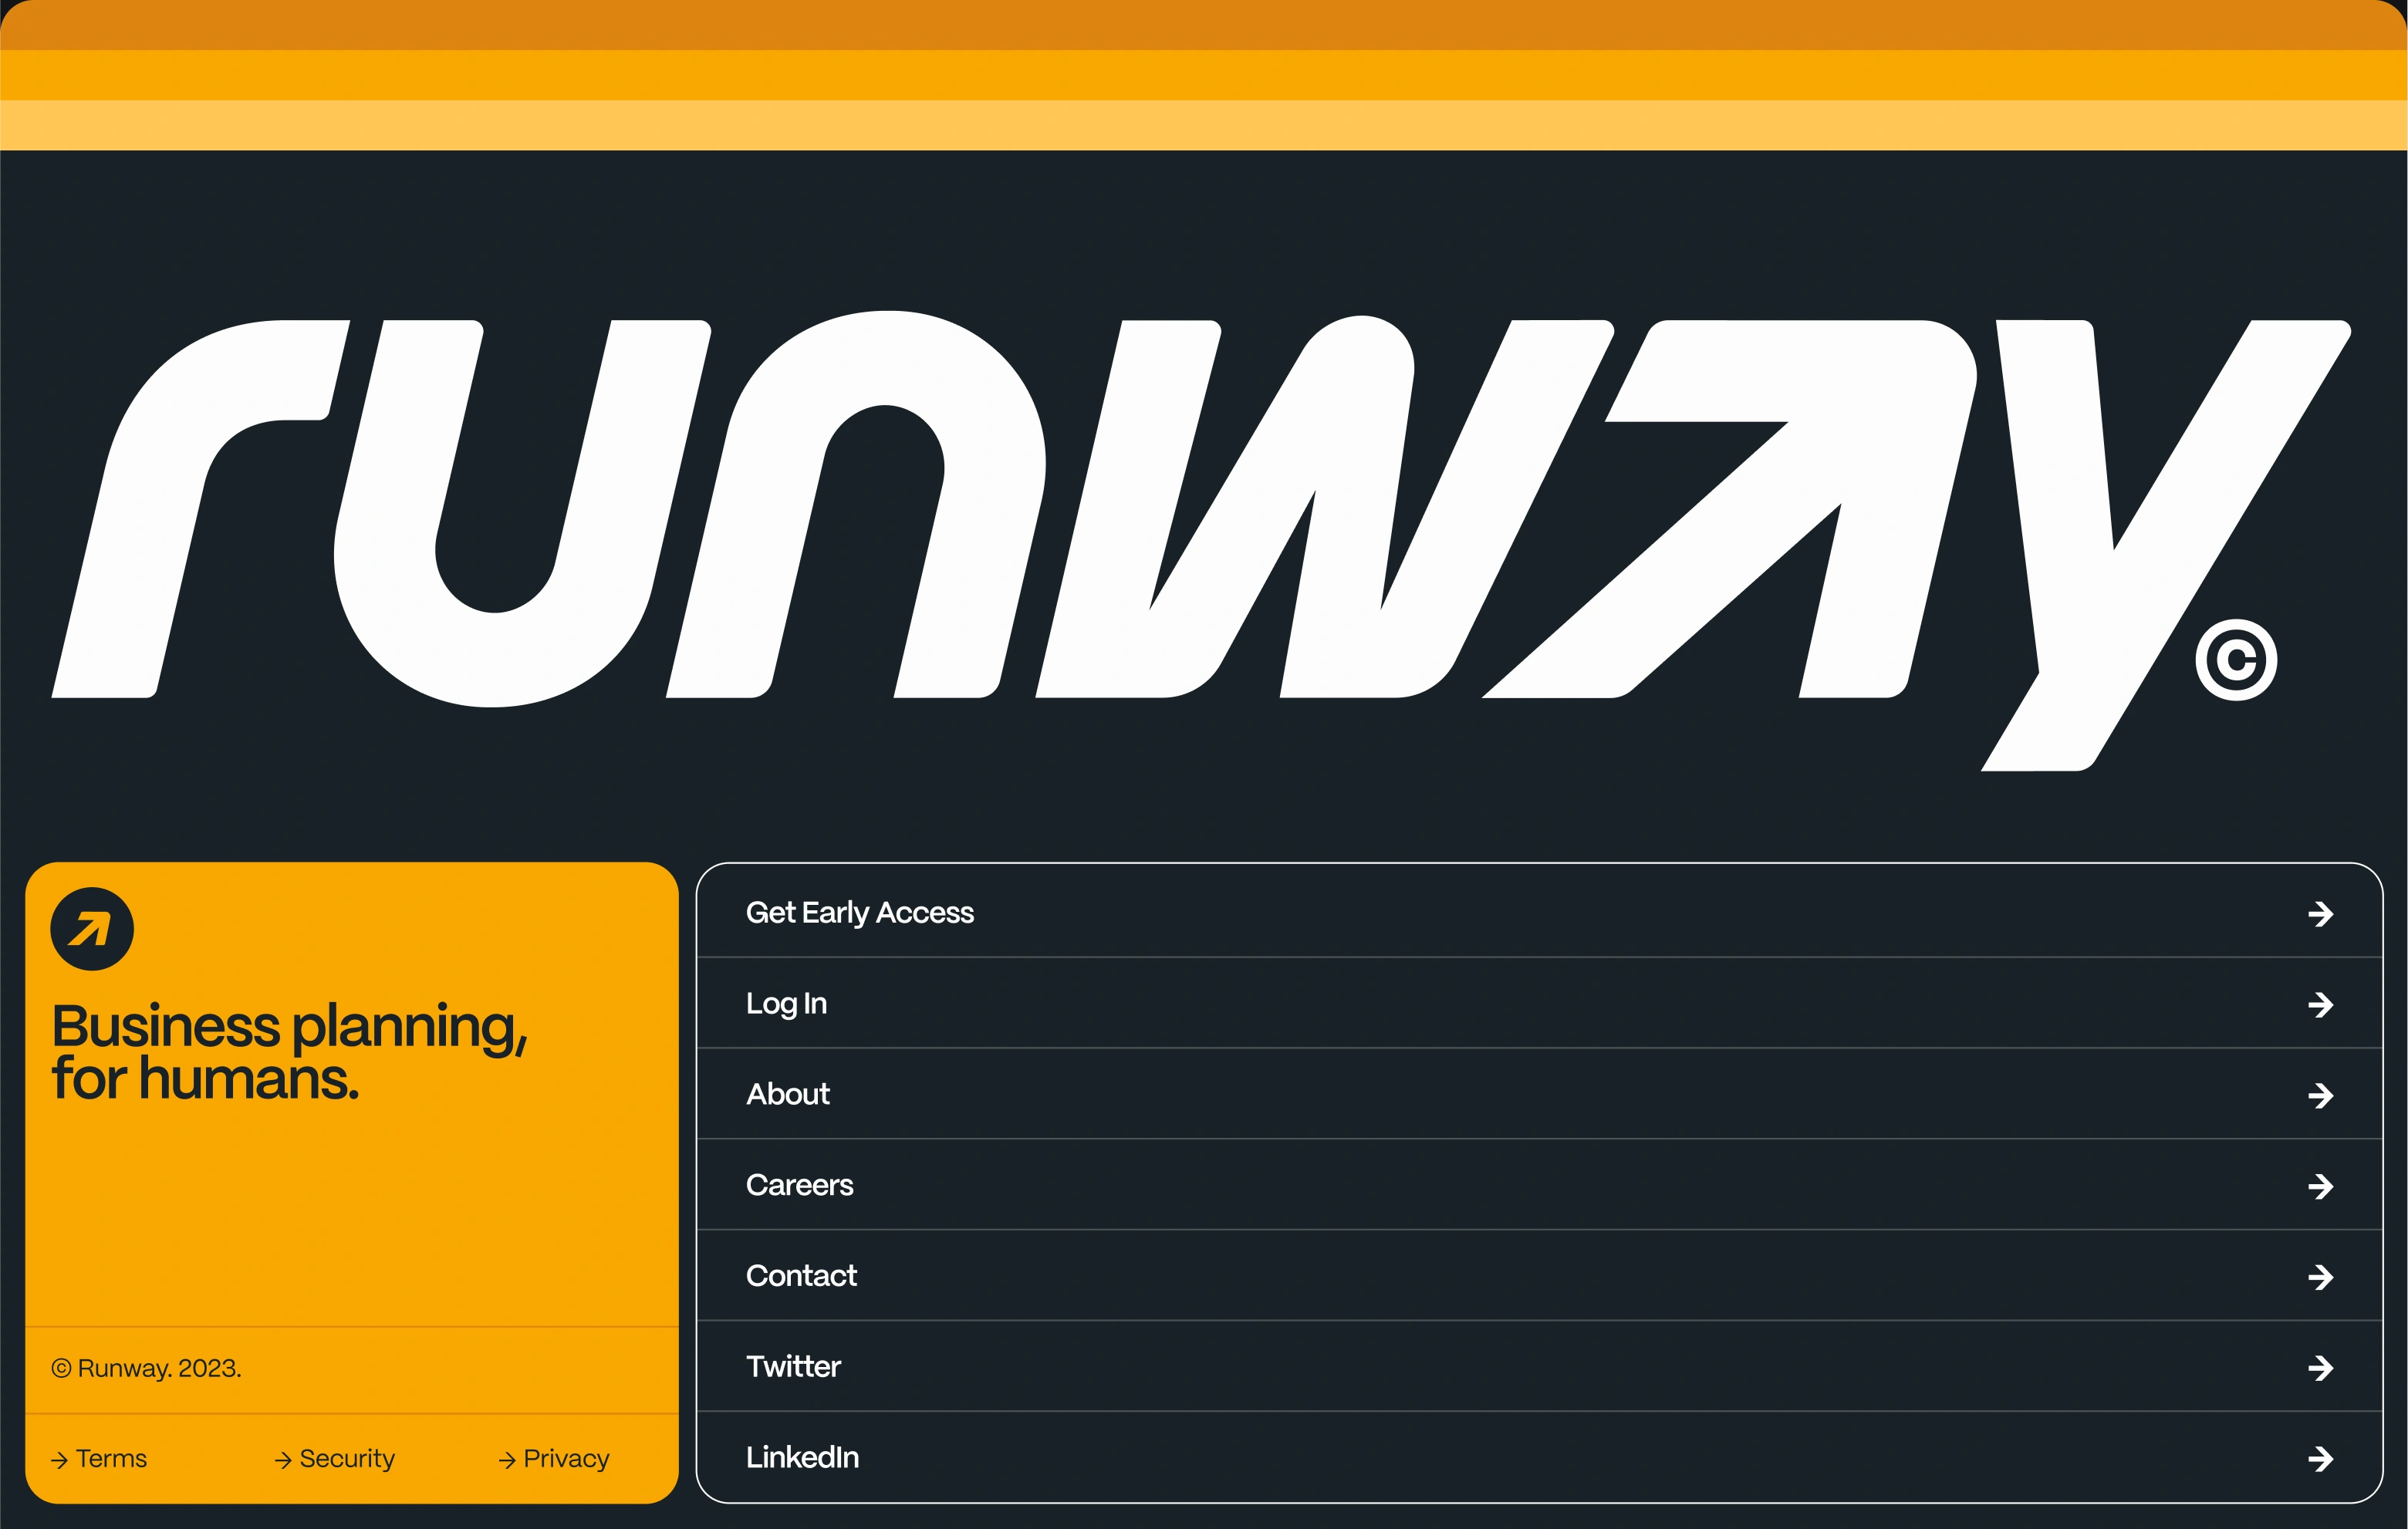
Task: Open the Contact page
Action: click(801, 1276)
